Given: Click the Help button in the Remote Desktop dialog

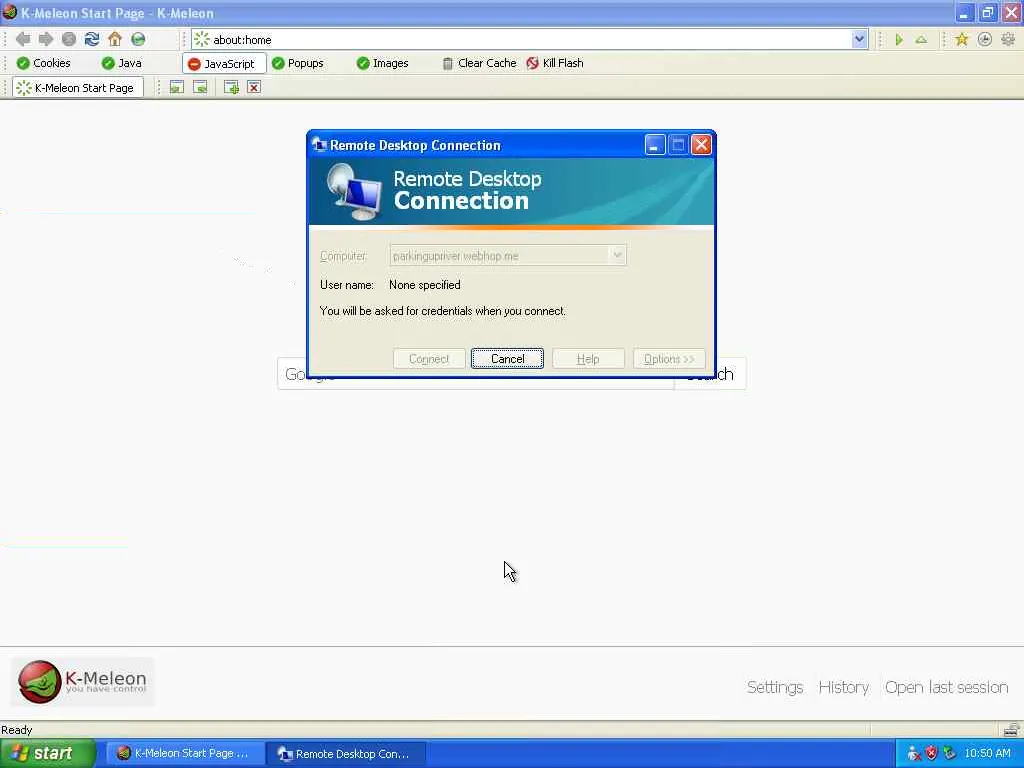Looking at the screenshot, I should [x=588, y=359].
